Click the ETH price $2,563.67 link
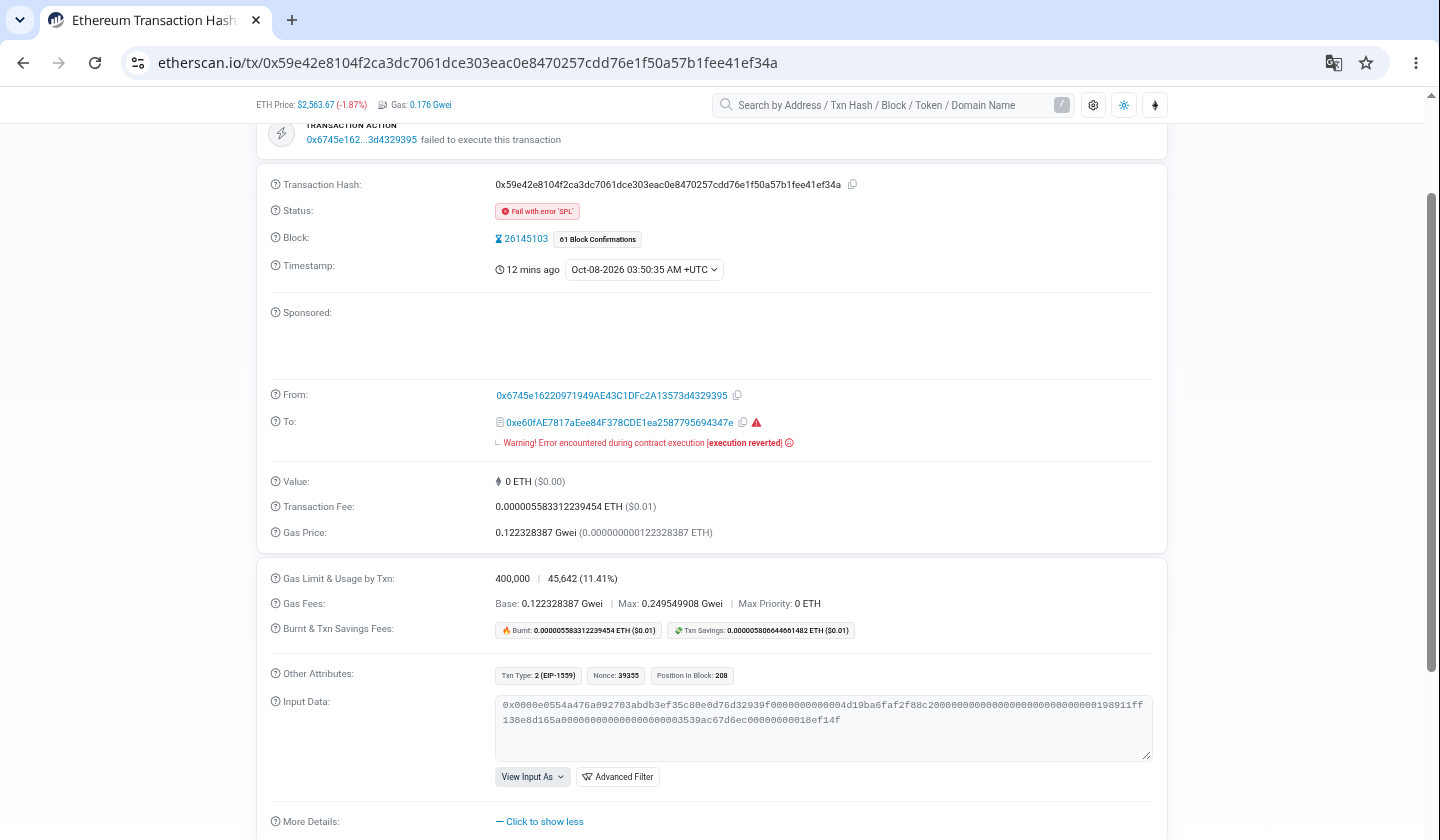The image size is (1440, 840). [315, 105]
